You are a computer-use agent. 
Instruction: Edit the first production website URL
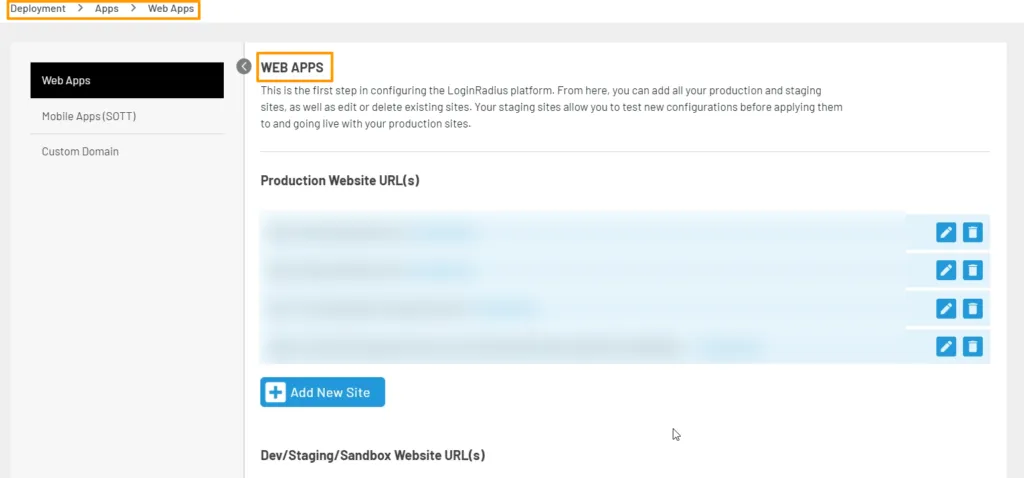tap(946, 232)
